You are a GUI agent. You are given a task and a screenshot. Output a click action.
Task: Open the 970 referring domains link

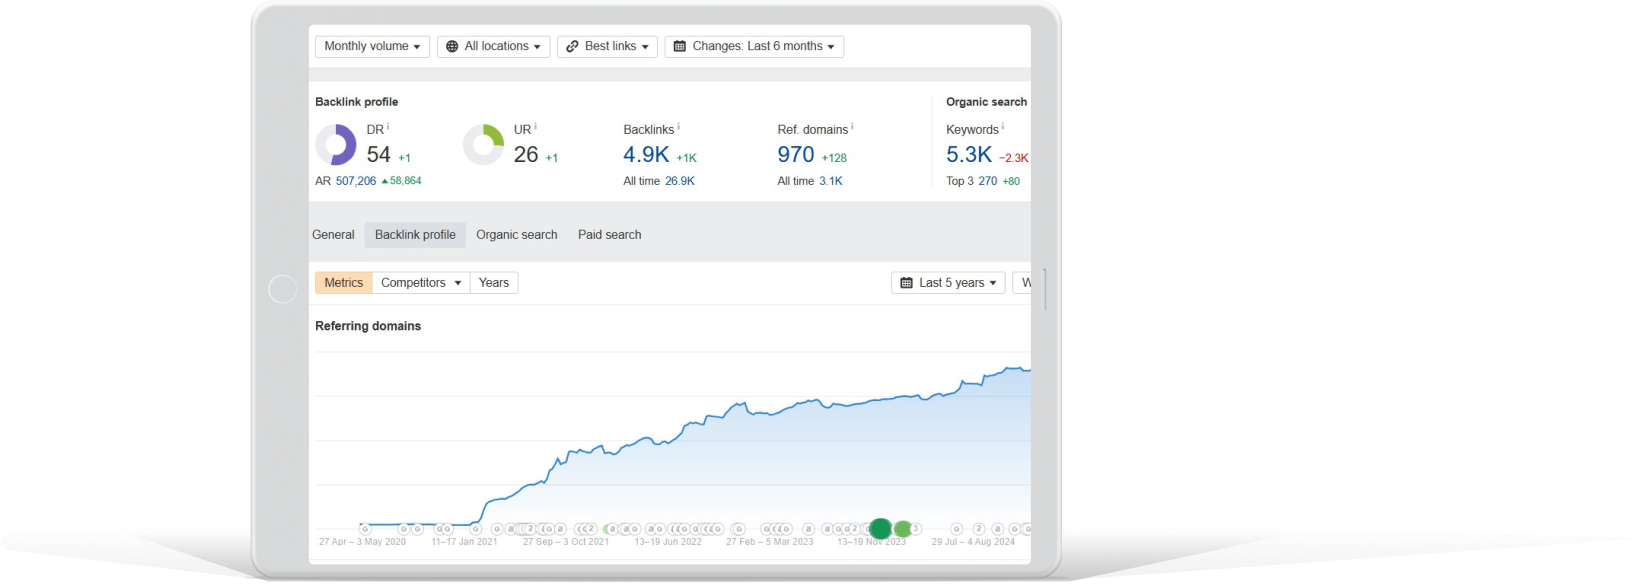pyautogui.click(x=796, y=155)
